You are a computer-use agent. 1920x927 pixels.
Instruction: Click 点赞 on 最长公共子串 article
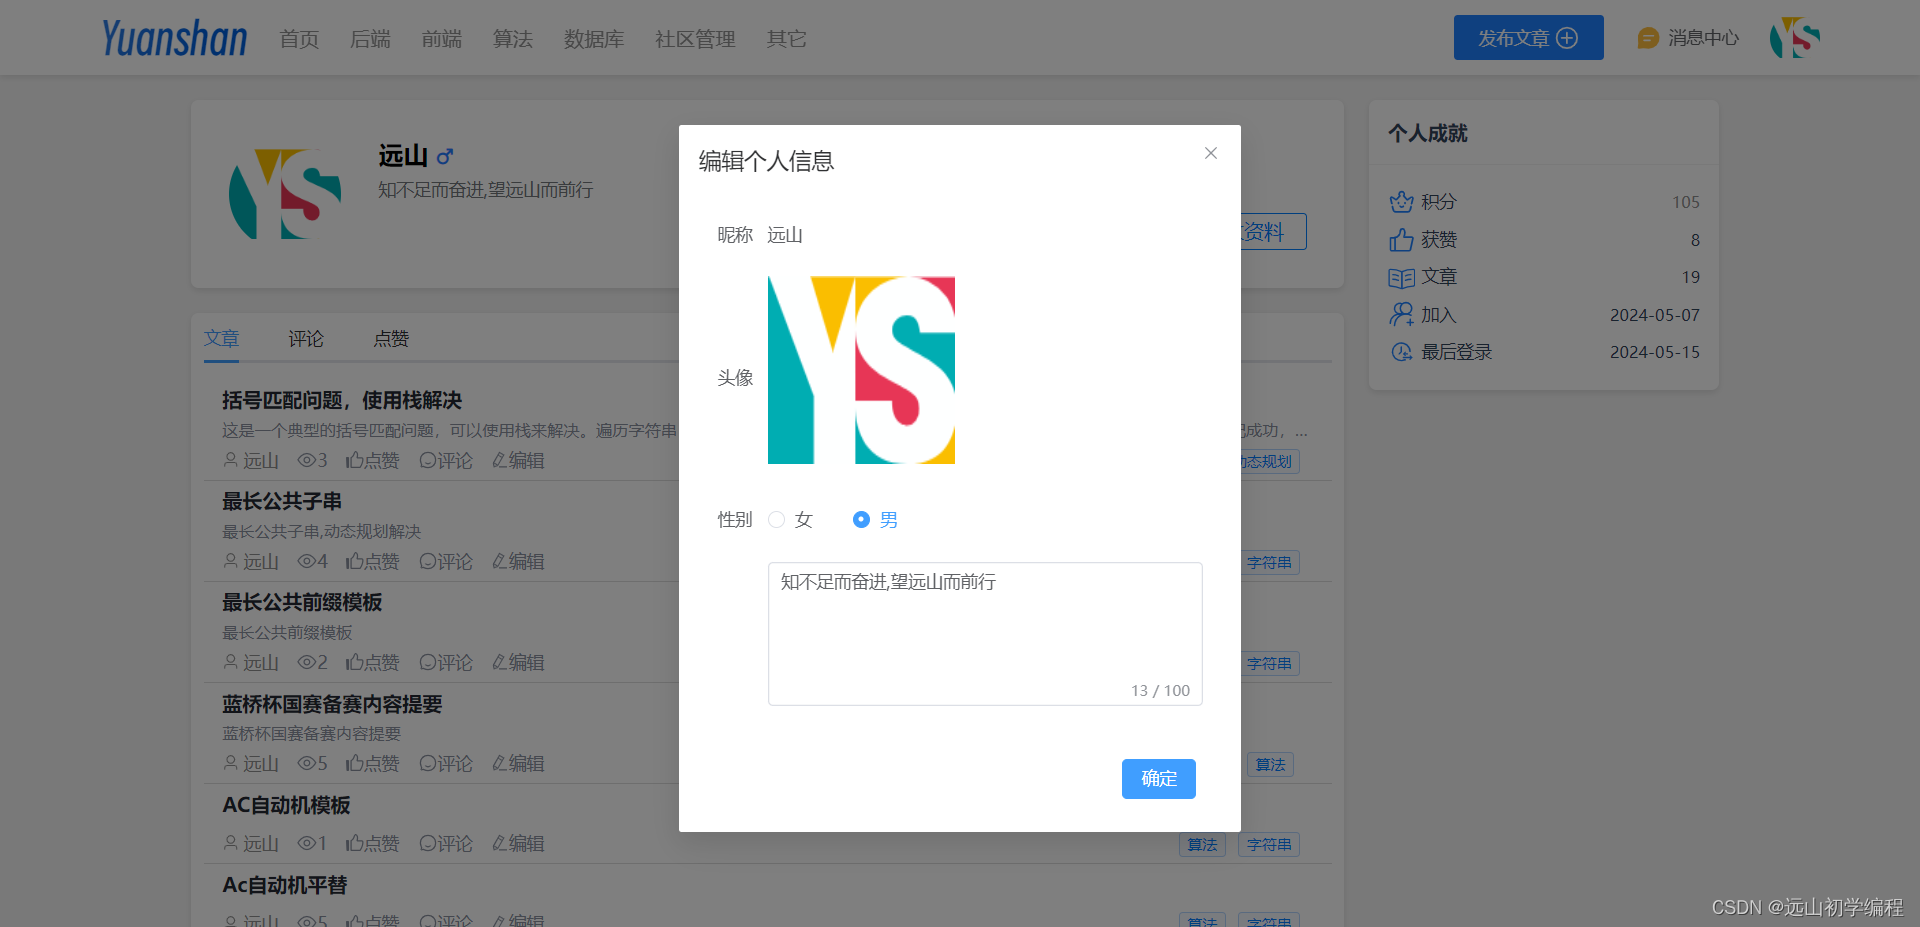pos(373,561)
